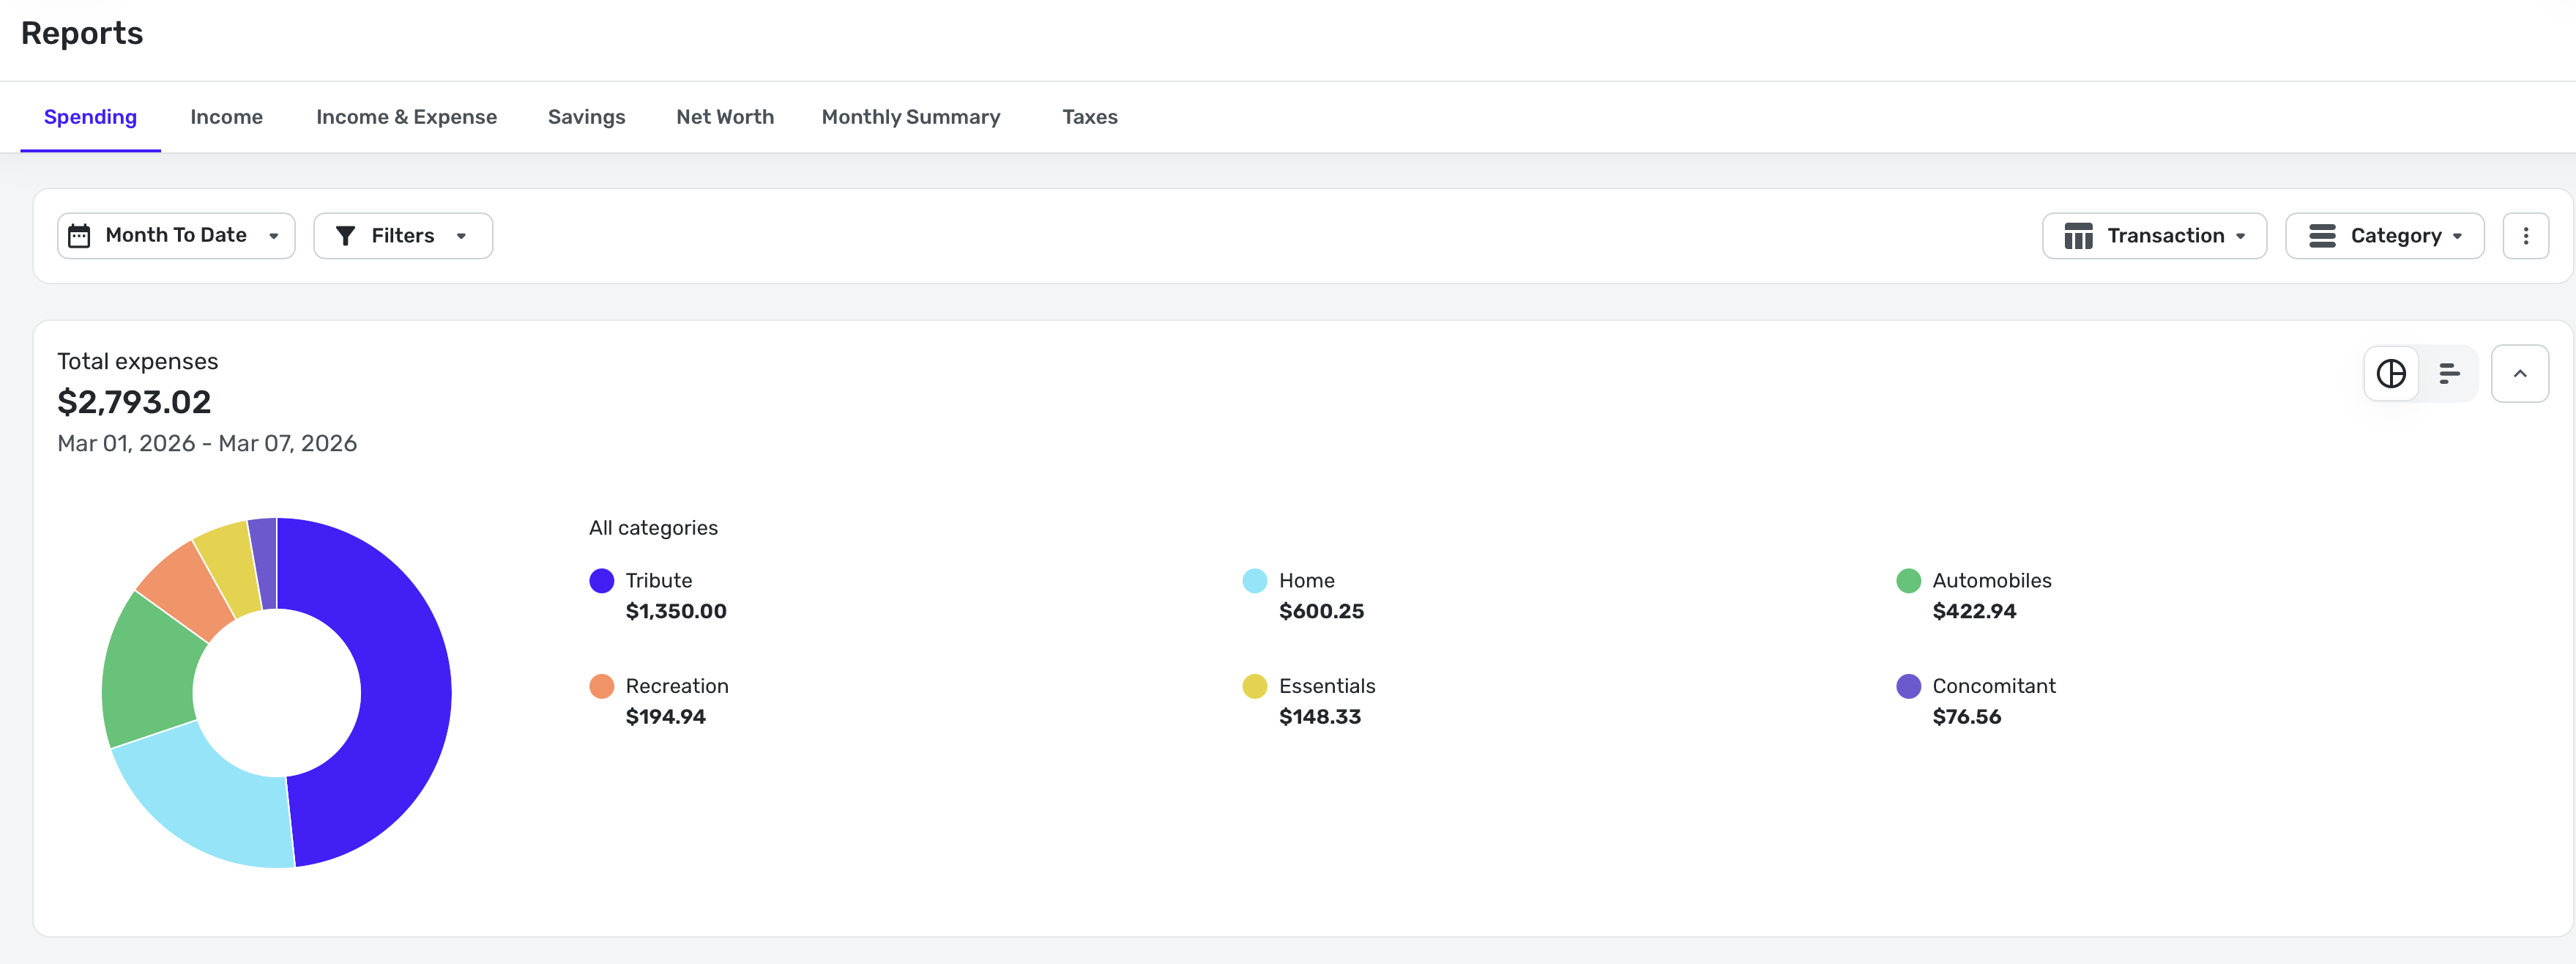Click the Category list rows icon
Image resolution: width=2576 pixels, height=964 pixels.
pos(2321,236)
